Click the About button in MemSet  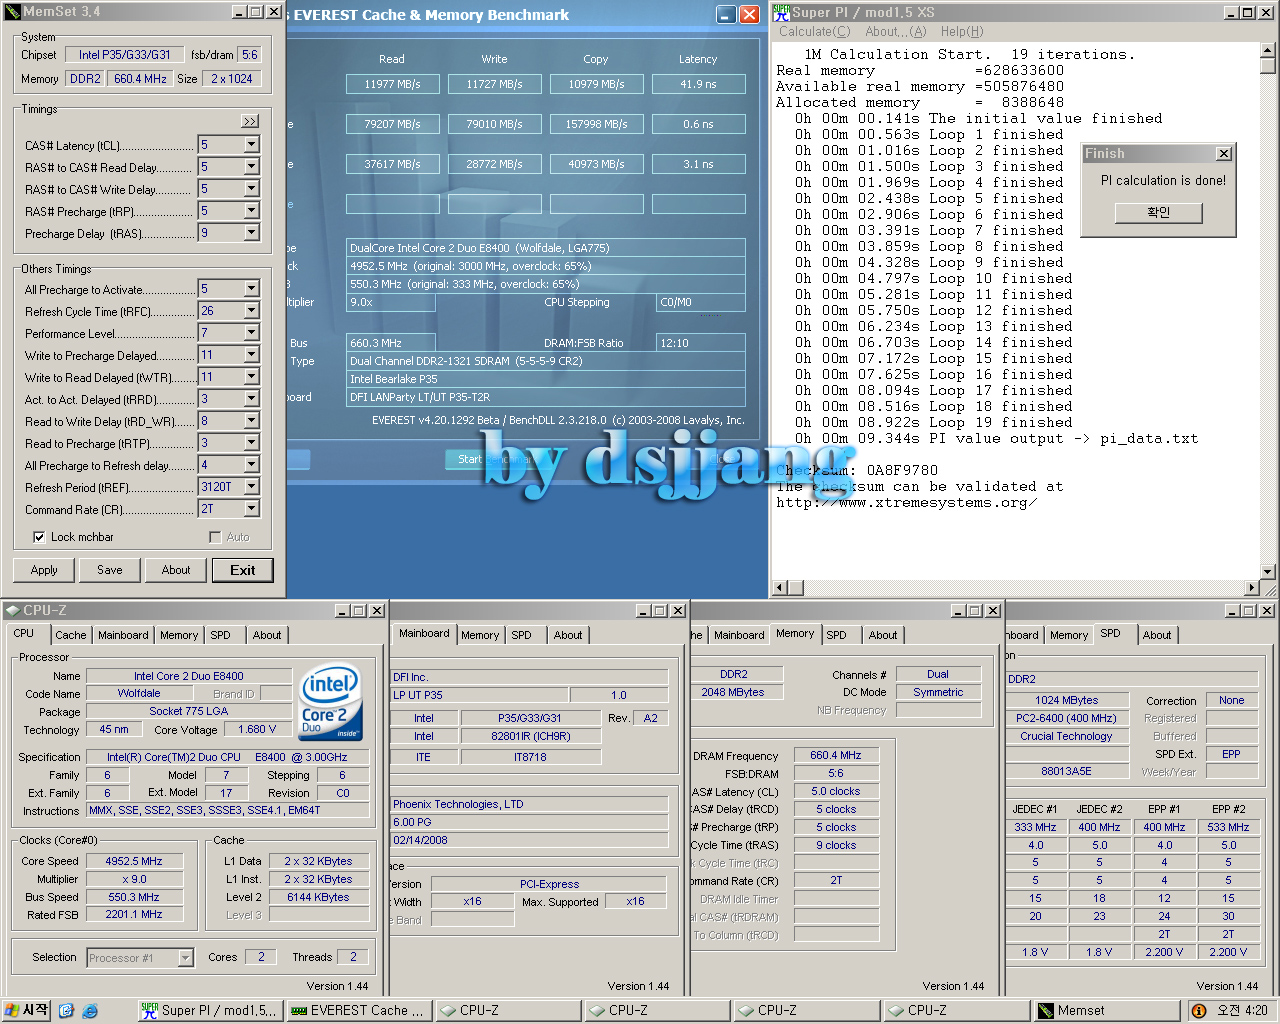pyautogui.click(x=176, y=570)
